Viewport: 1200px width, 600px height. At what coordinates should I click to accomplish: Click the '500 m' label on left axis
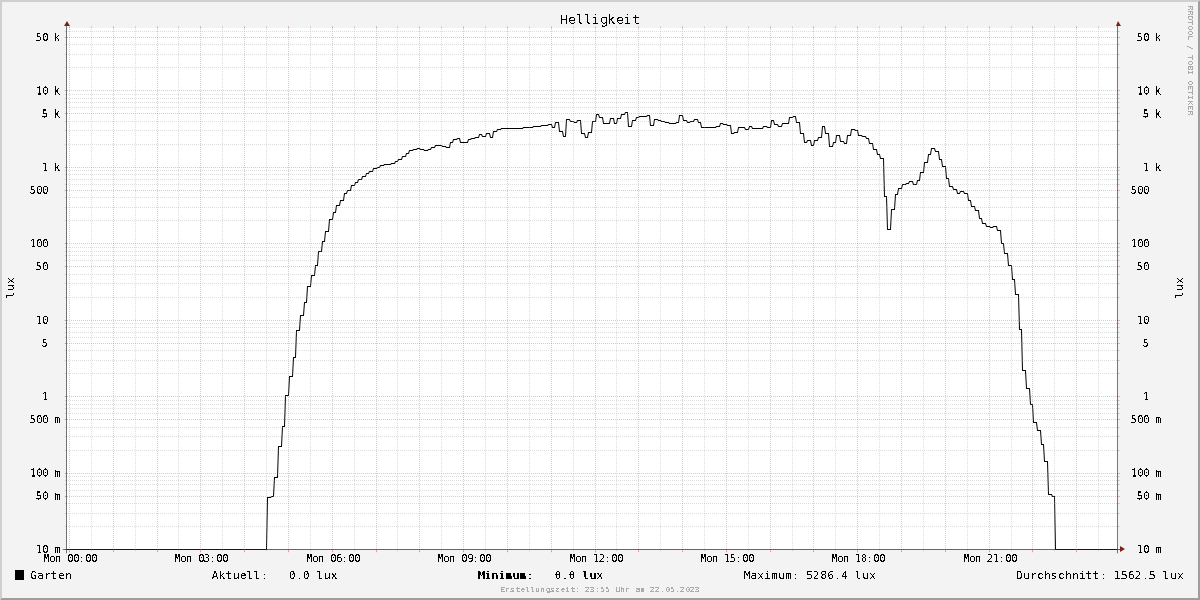coord(45,420)
